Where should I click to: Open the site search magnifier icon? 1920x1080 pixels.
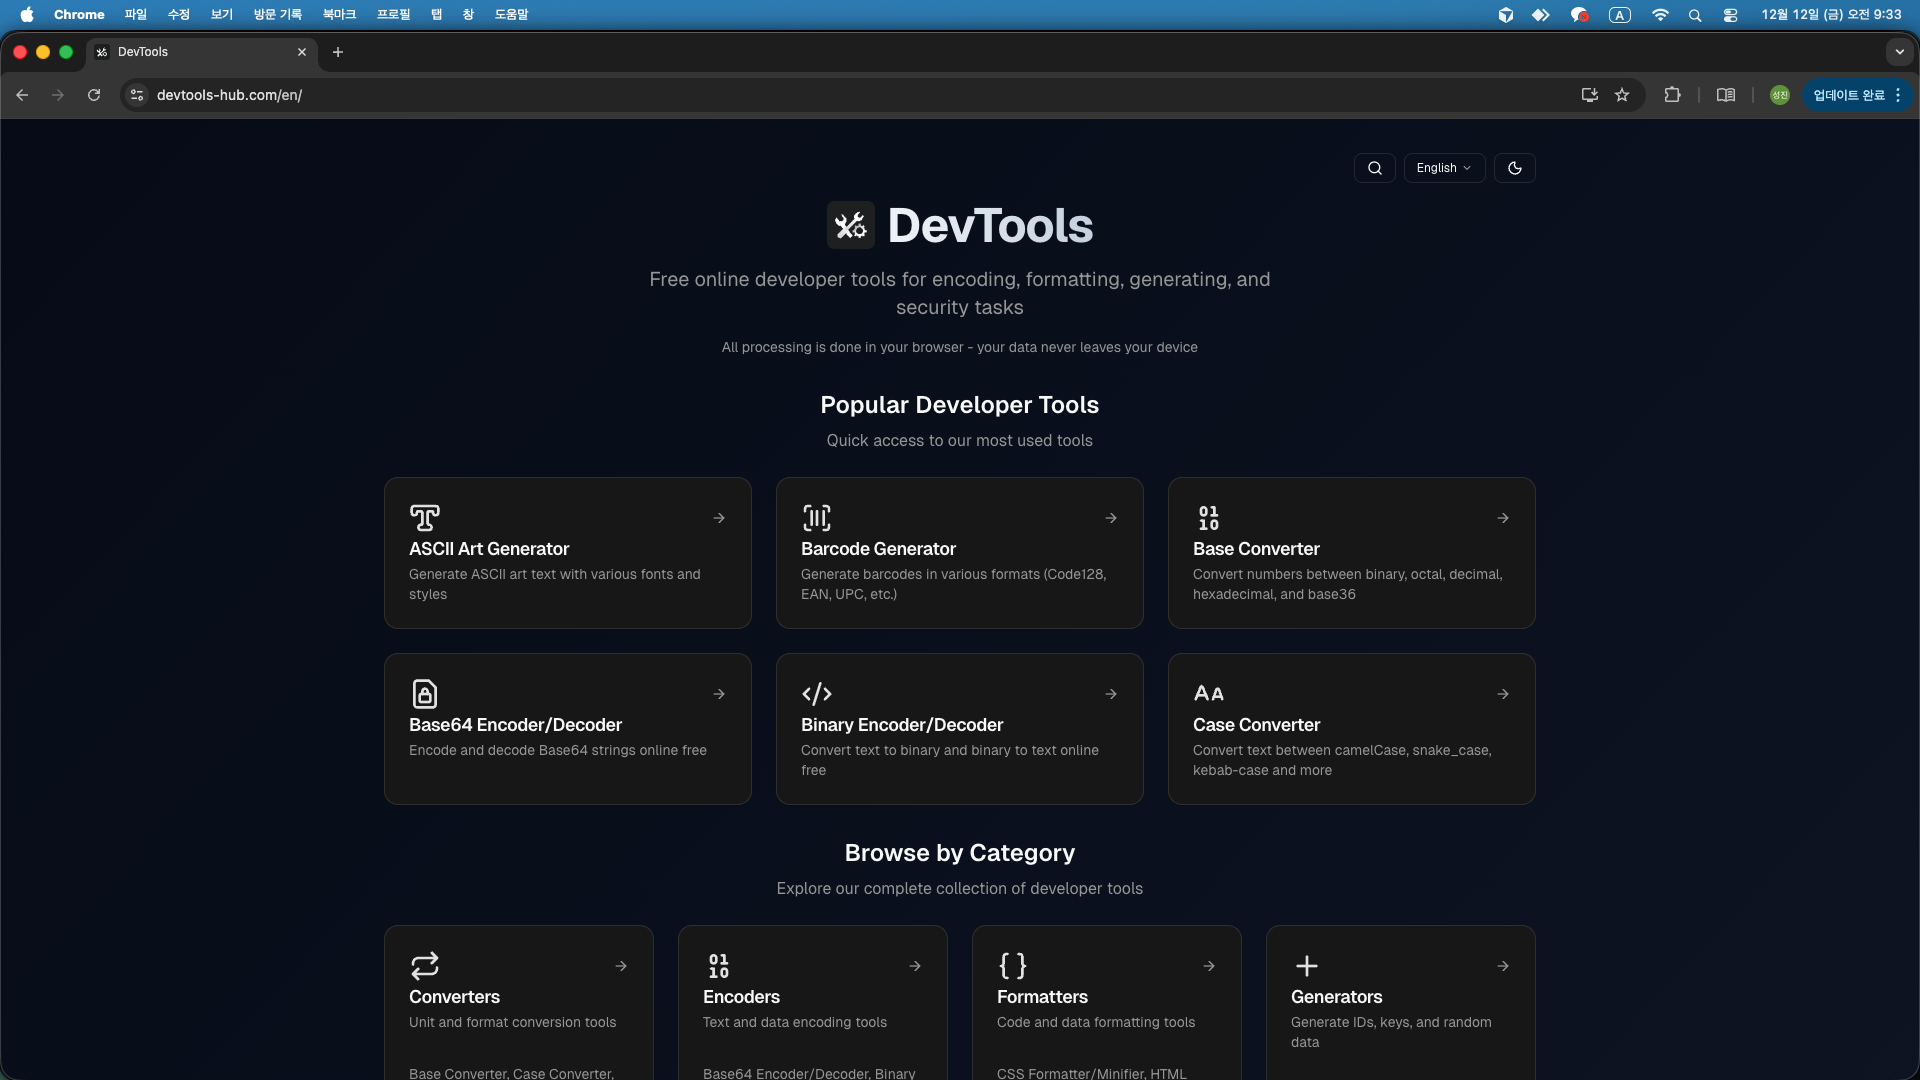click(1374, 167)
